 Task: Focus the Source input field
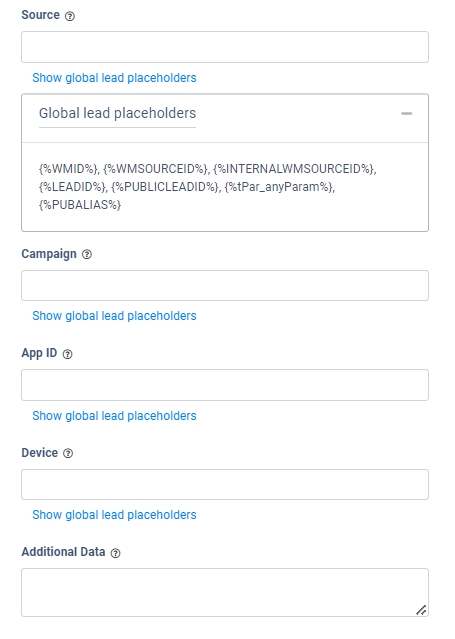[225, 47]
